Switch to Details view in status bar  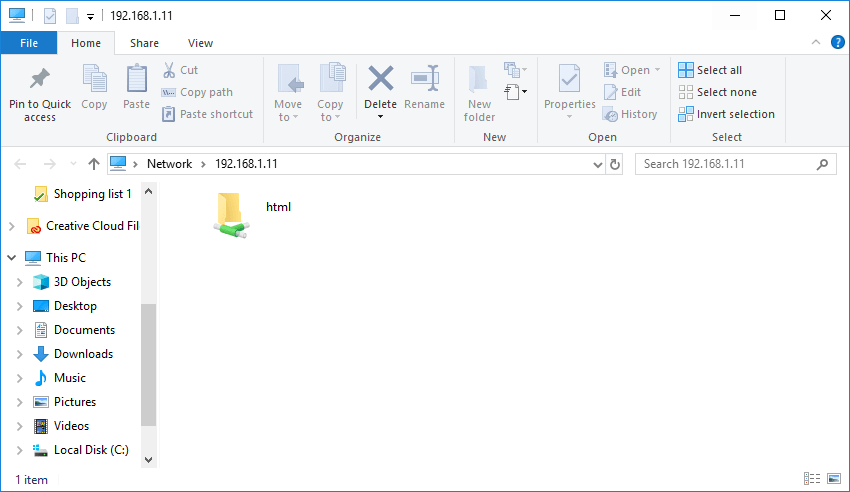pos(812,478)
